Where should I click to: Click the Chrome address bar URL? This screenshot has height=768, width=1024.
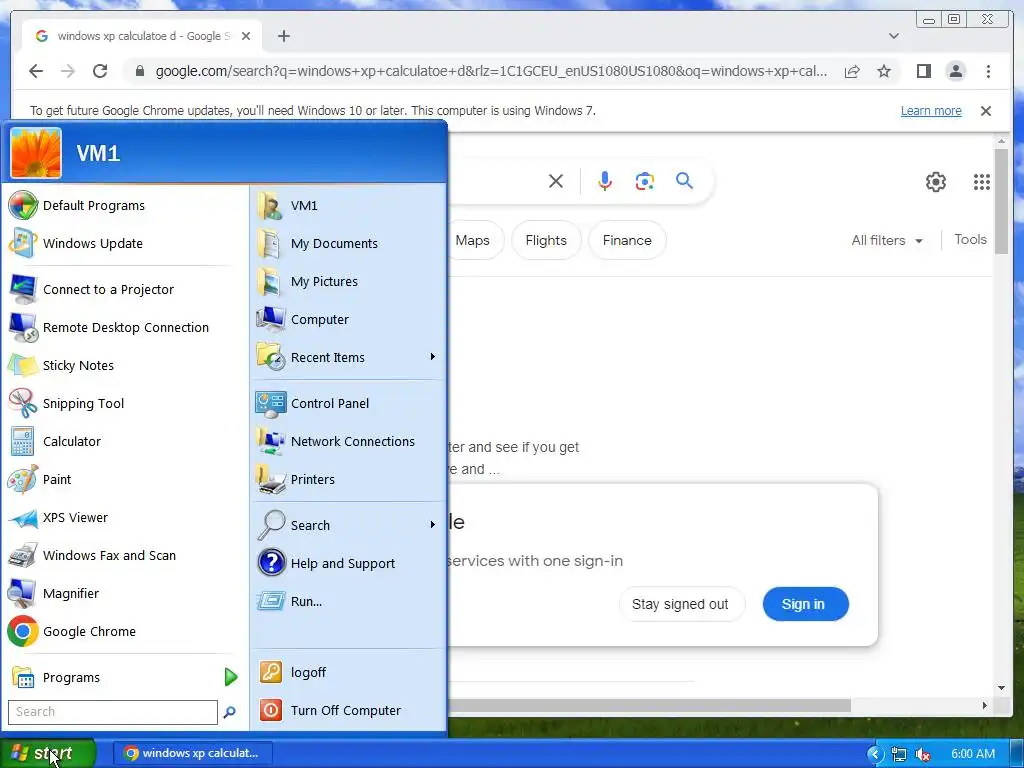click(491, 71)
